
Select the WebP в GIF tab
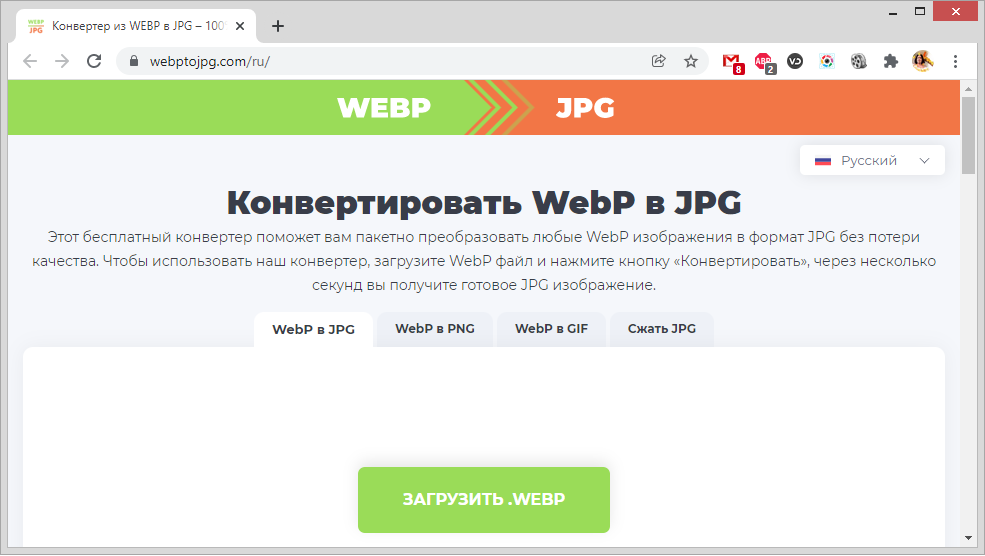[551, 329]
